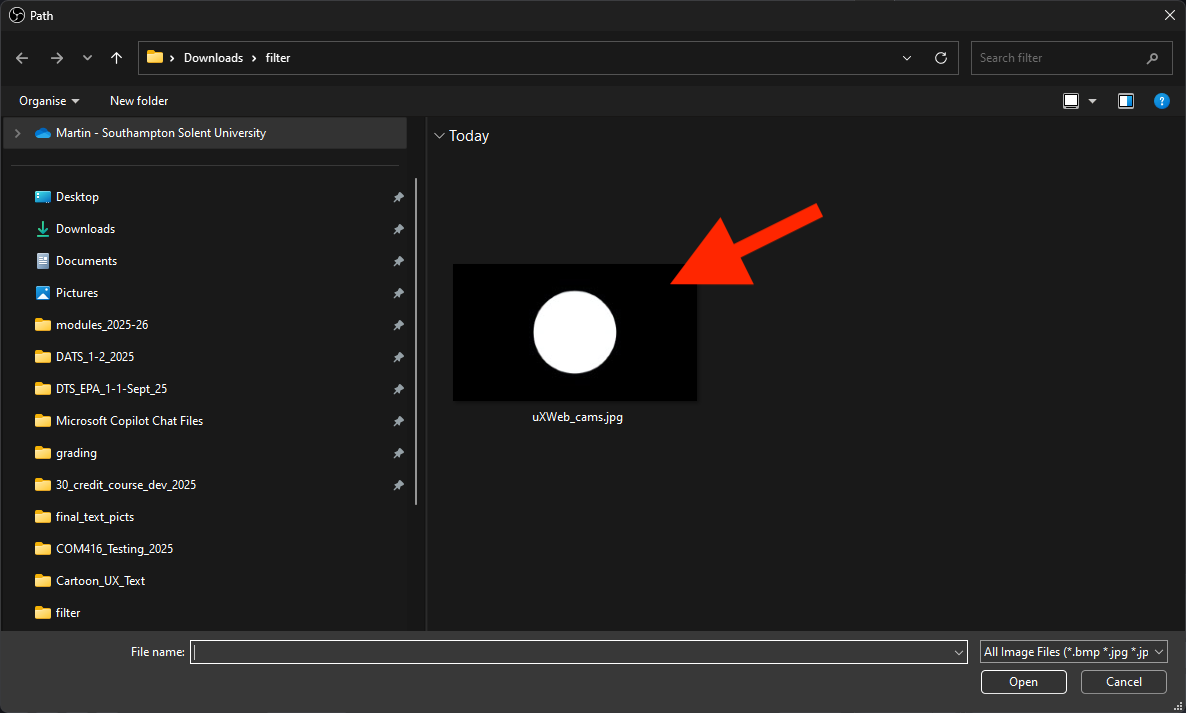This screenshot has width=1186, height=713.
Task: Collapse the Today file group
Action: coord(439,136)
